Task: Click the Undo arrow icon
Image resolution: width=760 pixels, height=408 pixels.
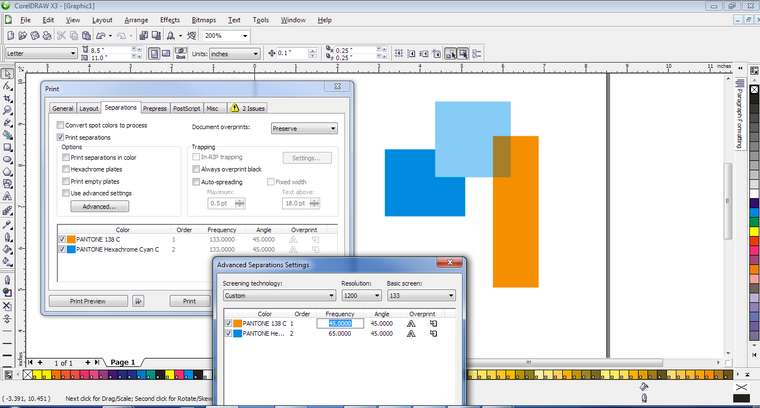Action: click(x=100, y=35)
